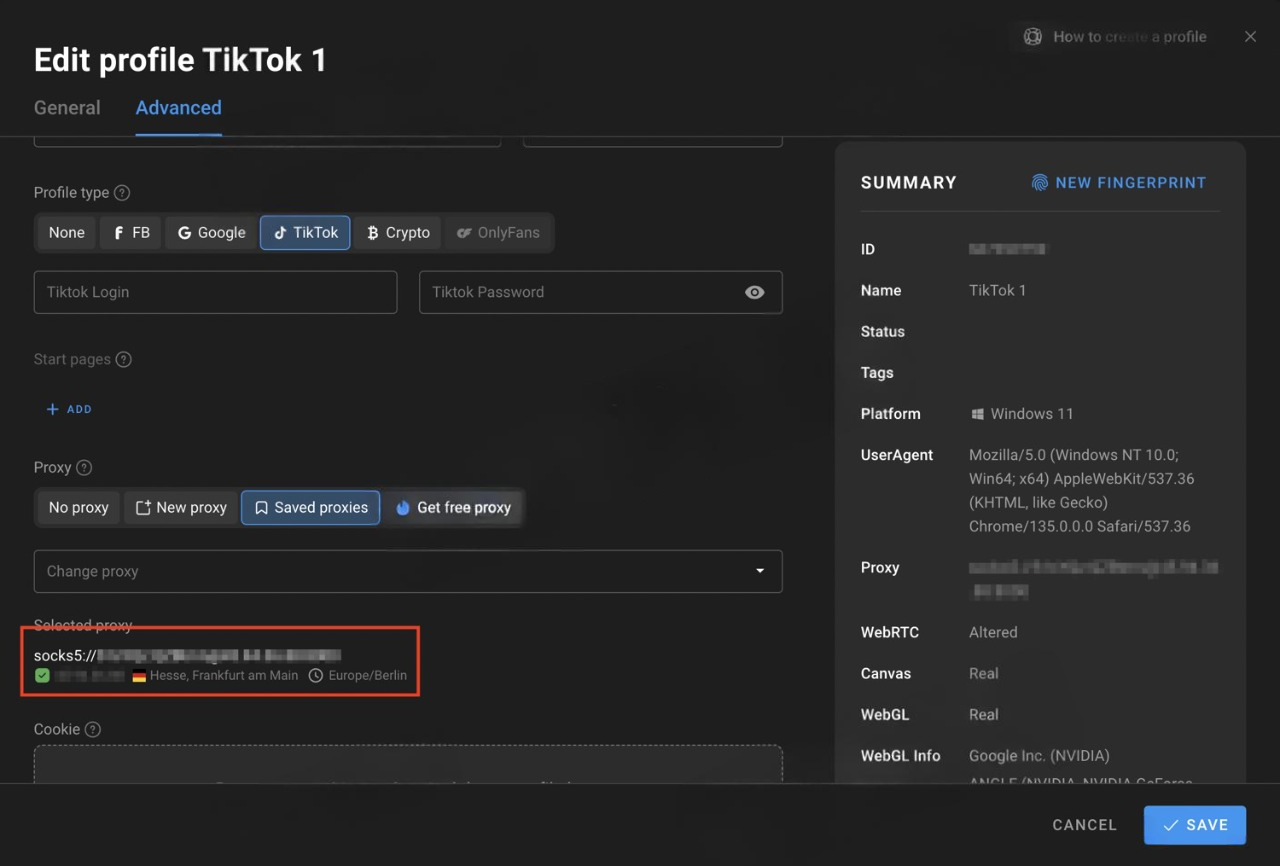Click the Hesse, Frankfurt am Main location text
The image size is (1280, 866).
(224, 676)
